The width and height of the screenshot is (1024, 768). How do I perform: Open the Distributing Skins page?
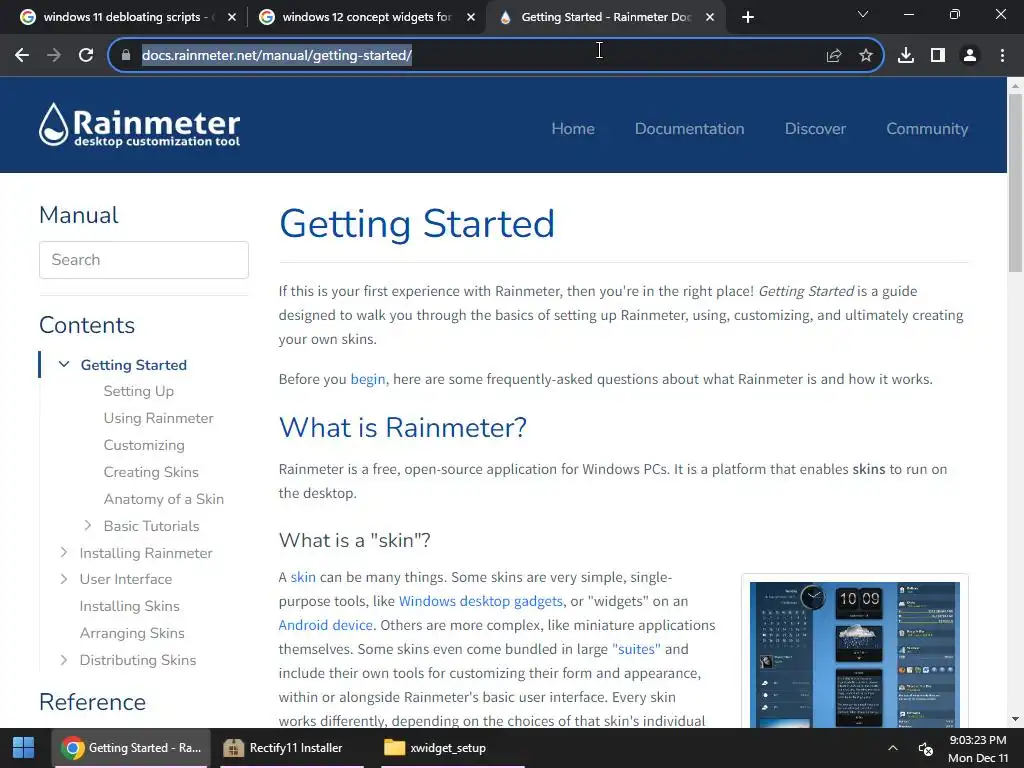(137, 660)
